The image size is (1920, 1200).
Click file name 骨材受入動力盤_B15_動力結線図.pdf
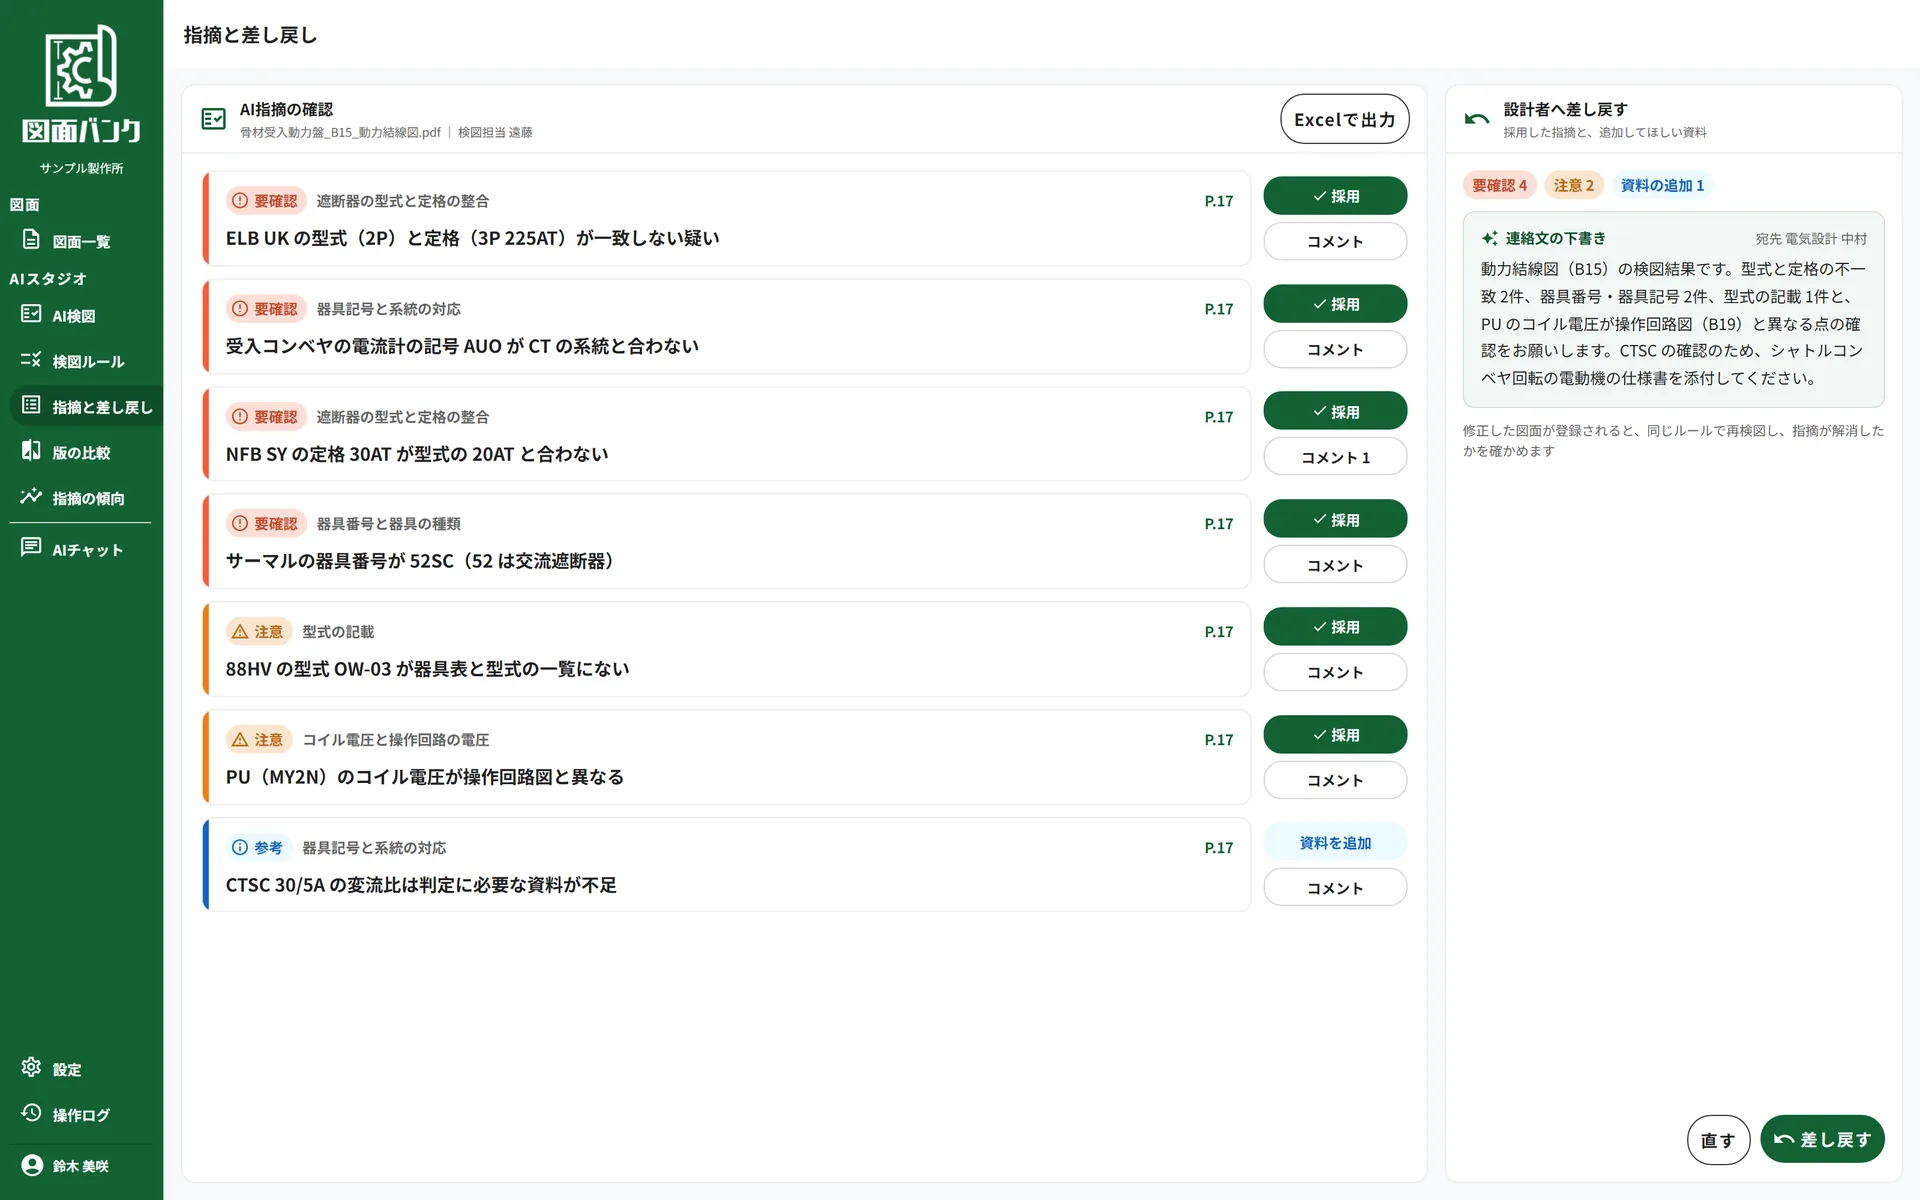[340, 132]
